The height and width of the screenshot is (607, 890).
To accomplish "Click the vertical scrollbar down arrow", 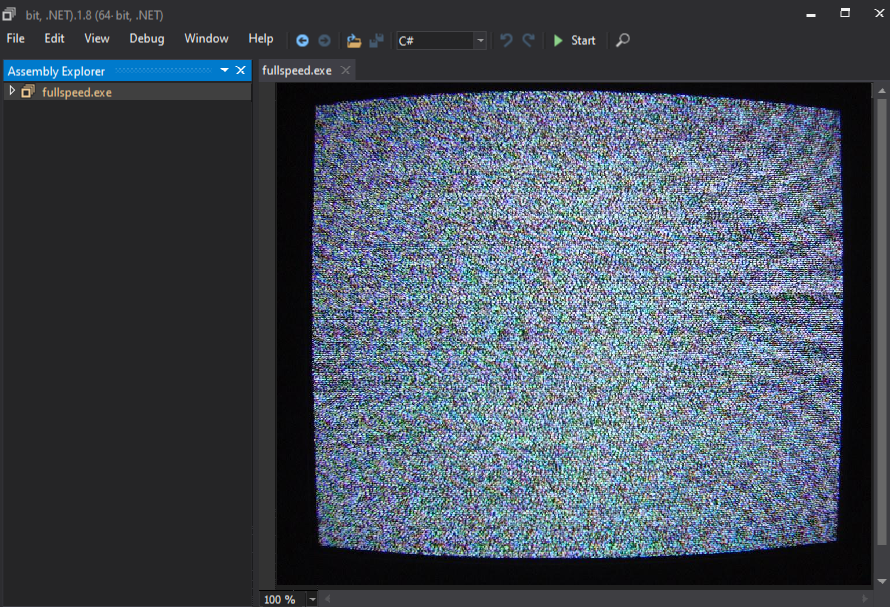I will tap(881, 581).
